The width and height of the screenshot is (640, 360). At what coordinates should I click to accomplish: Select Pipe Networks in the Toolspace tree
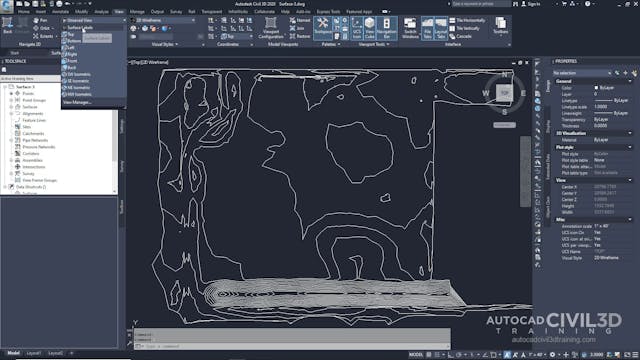click(x=35, y=140)
